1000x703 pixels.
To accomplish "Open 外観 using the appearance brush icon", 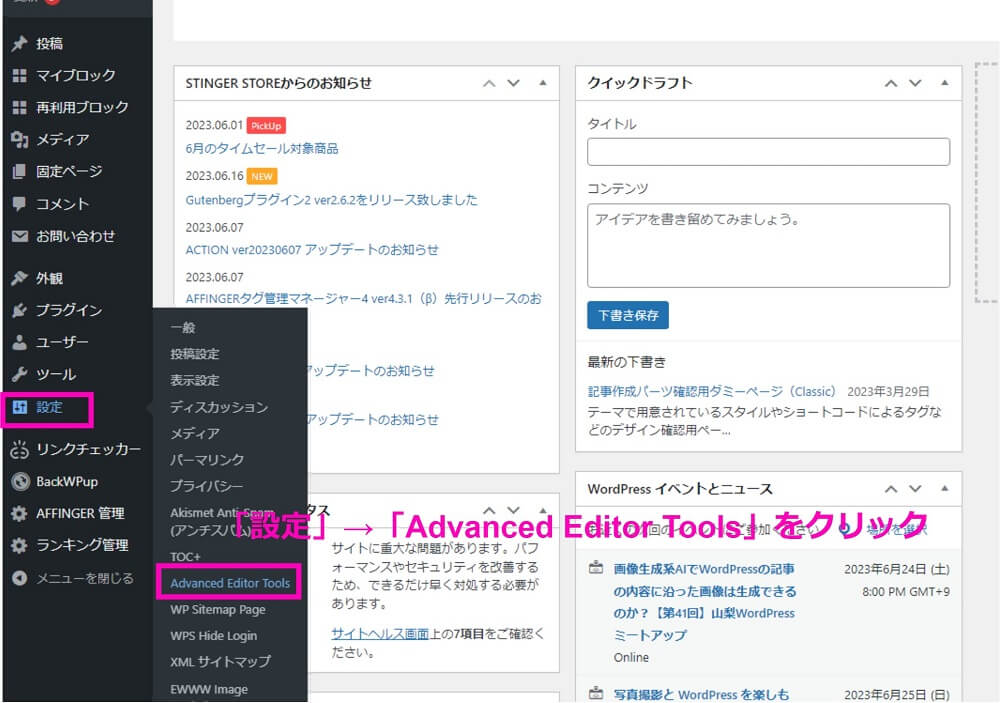I will (x=22, y=277).
